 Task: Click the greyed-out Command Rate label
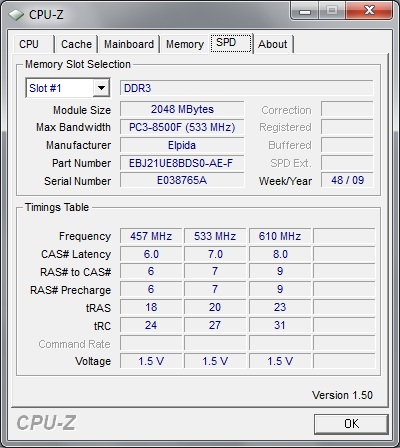coord(74,344)
